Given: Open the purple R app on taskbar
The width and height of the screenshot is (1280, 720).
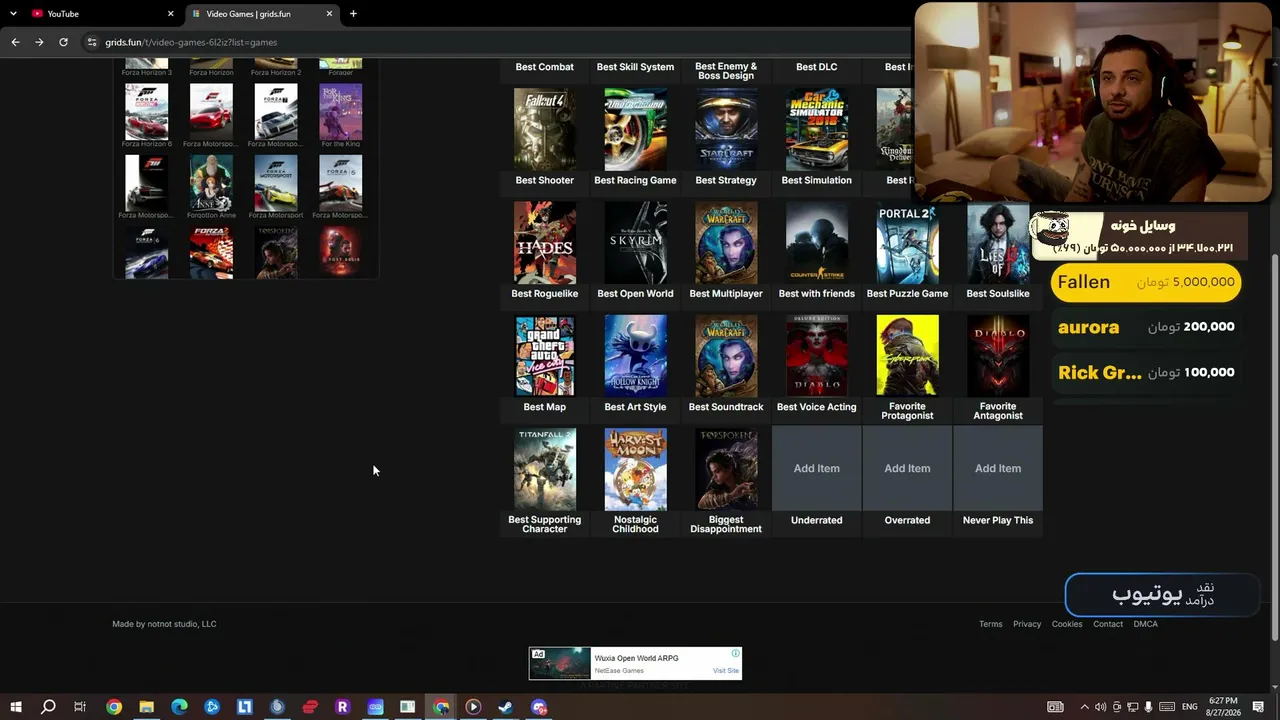Looking at the screenshot, I should tap(342, 707).
